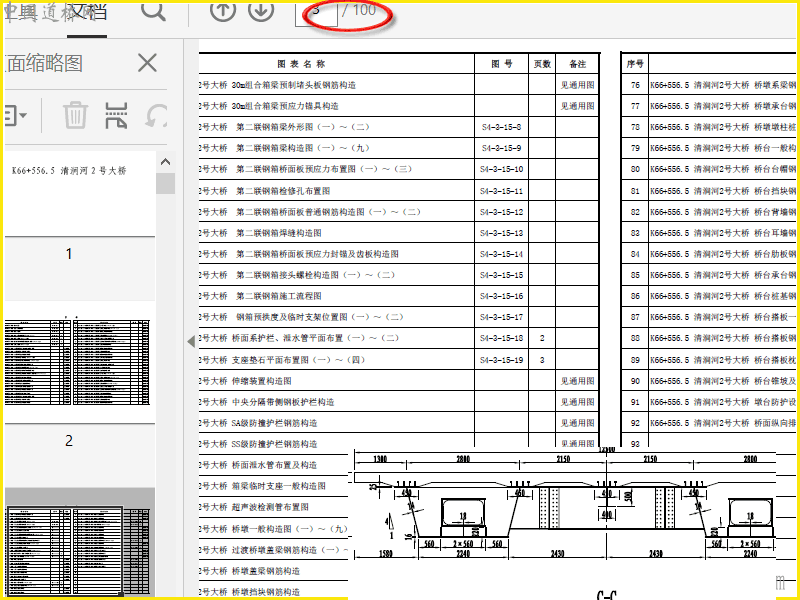
Task: Click drawing number S4-3-15-15
Action: click(x=502, y=275)
